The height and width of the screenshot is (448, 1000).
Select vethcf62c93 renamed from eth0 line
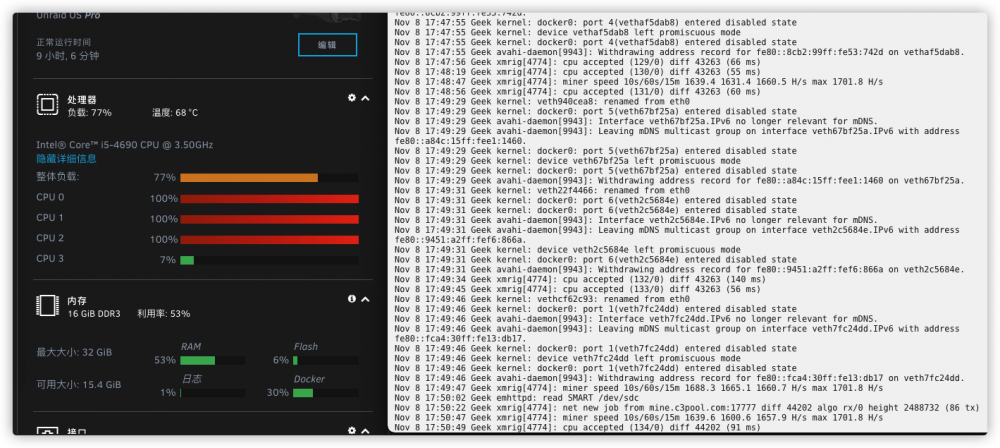point(541,299)
